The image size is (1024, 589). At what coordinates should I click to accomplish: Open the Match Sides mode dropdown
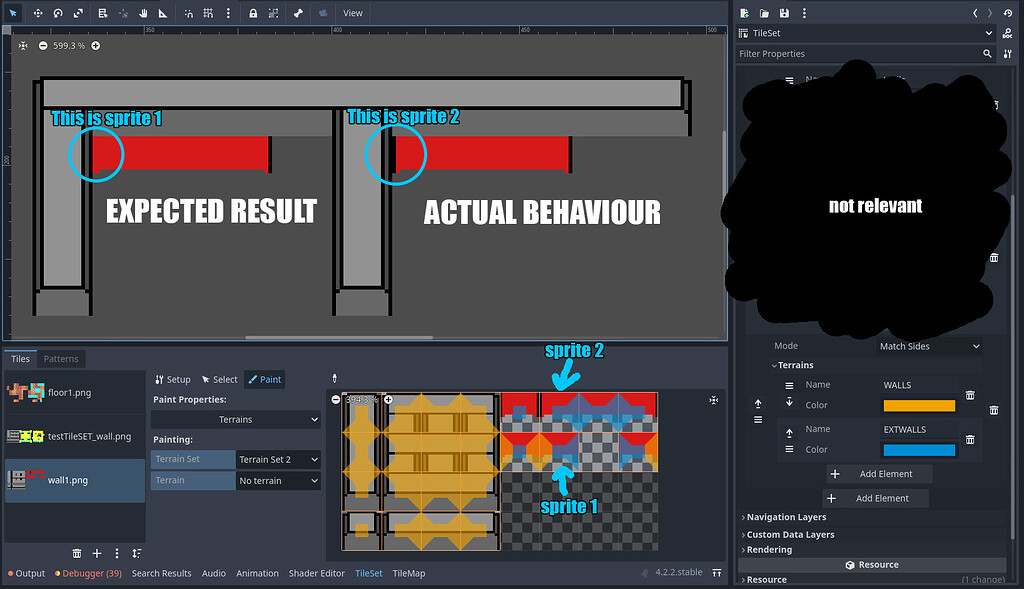click(x=929, y=345)
